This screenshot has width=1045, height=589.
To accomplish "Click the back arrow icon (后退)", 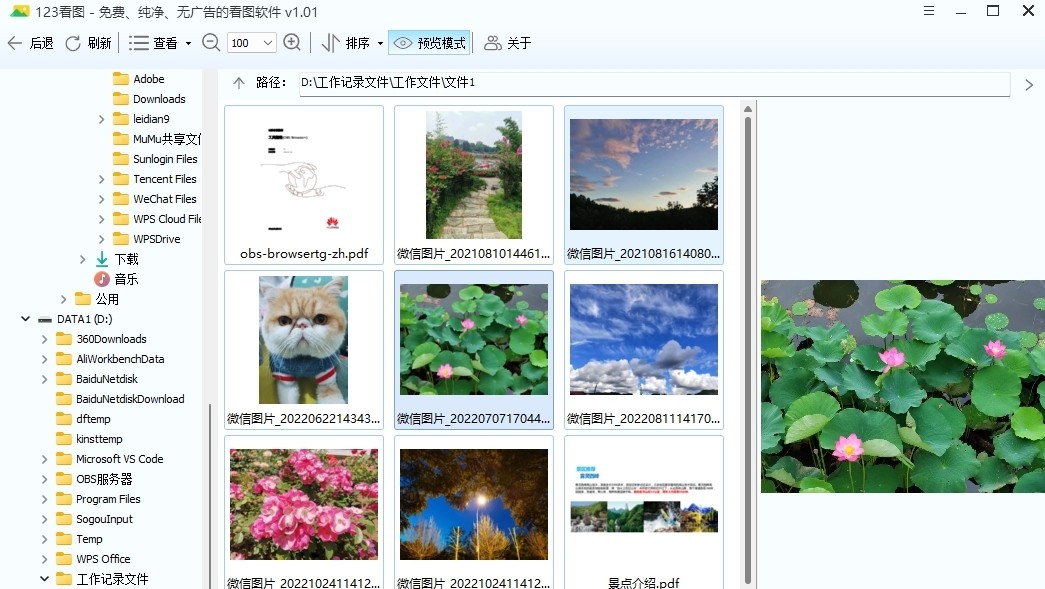I will click(15, 43).
